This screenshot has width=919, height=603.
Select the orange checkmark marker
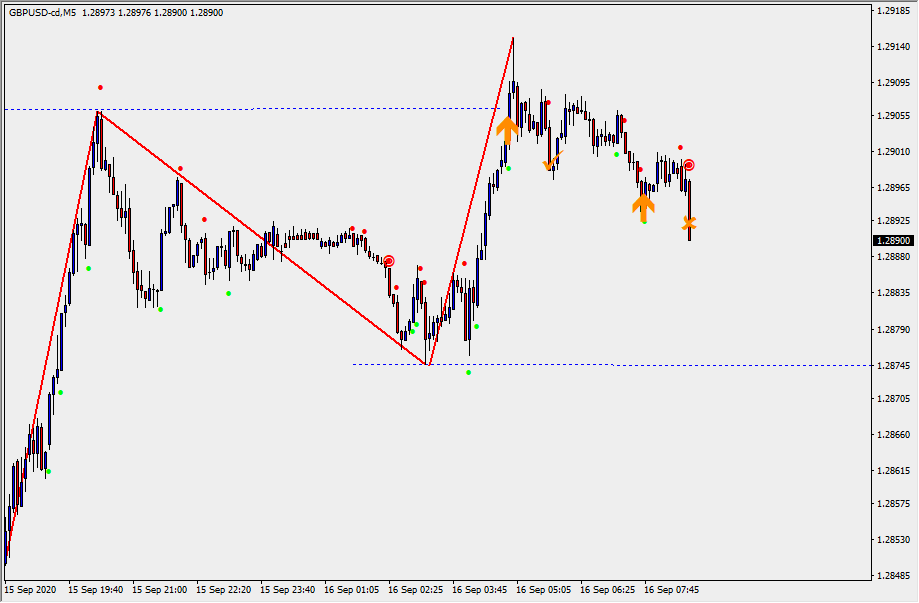552,160
